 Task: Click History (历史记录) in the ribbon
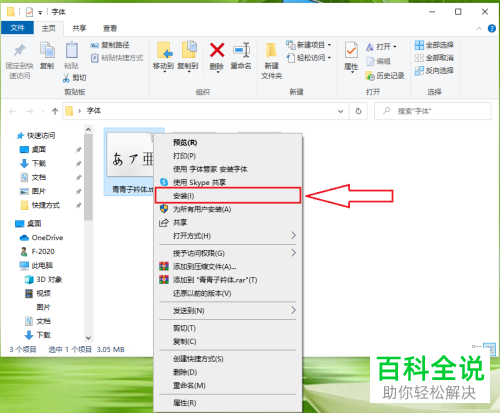pos(385,76)
